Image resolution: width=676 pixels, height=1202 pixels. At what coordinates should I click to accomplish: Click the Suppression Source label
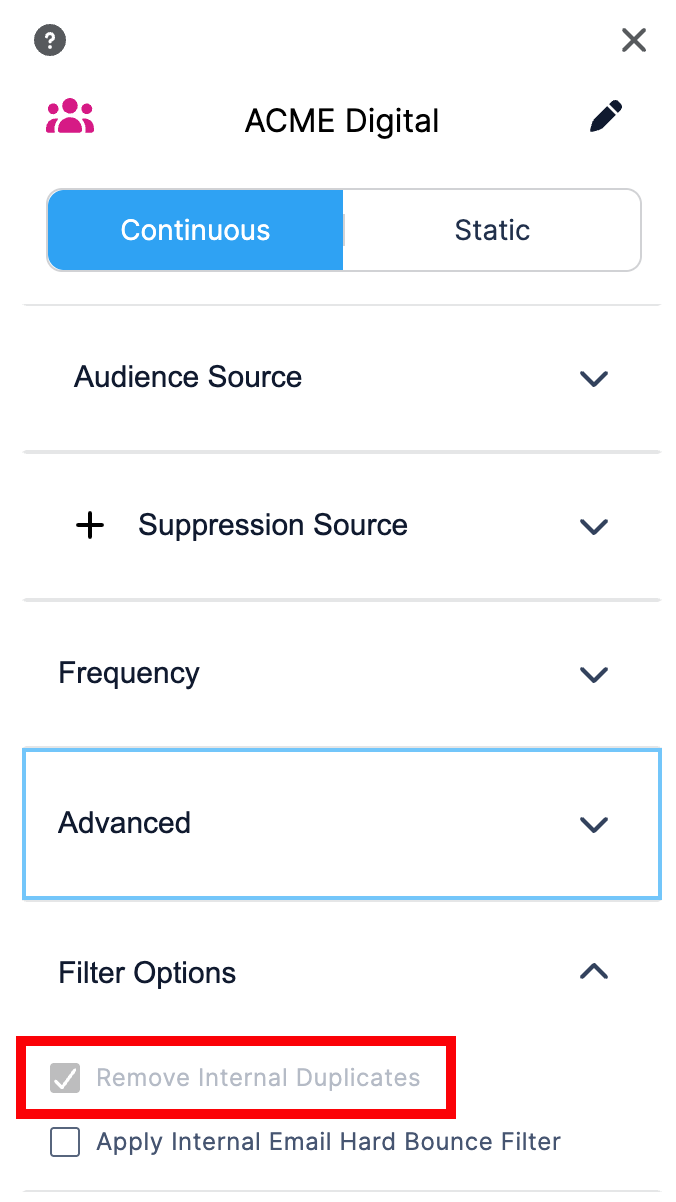pos(273,525)
